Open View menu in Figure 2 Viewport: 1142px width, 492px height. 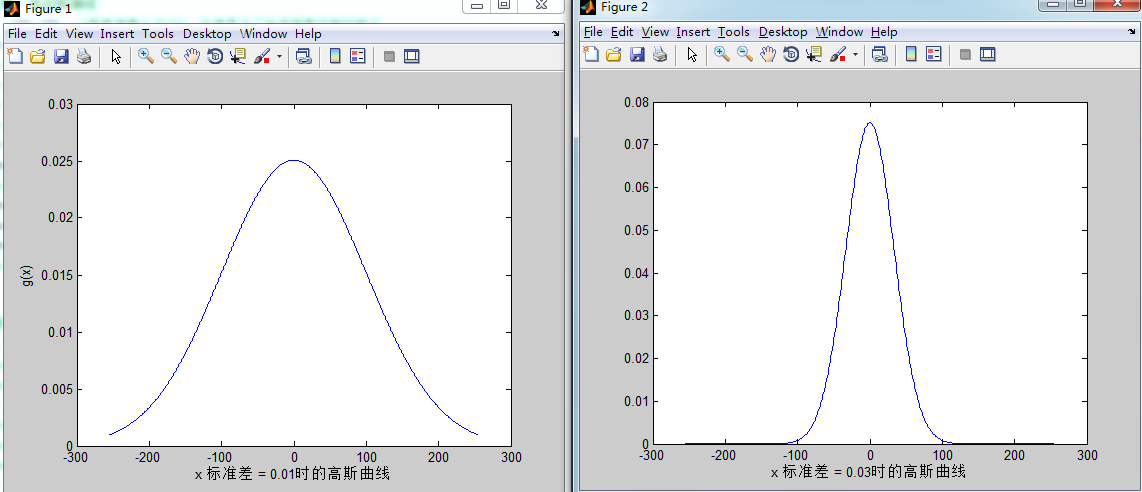(655, 32)
